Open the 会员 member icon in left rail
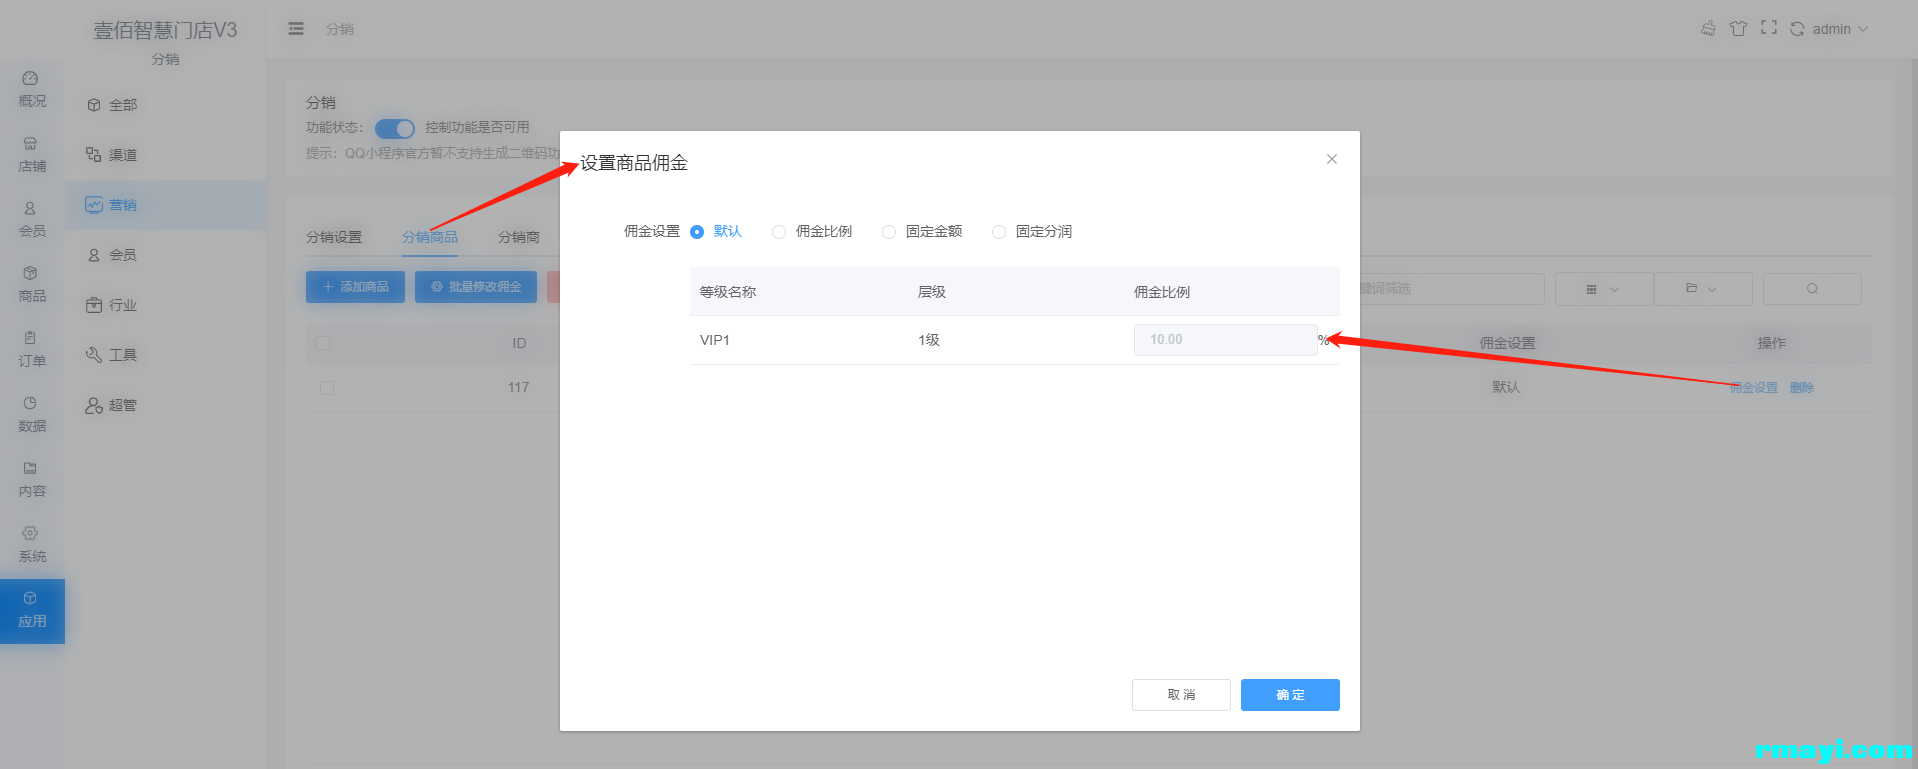This screenshot has width=1918, height=769. coord(32,220)
